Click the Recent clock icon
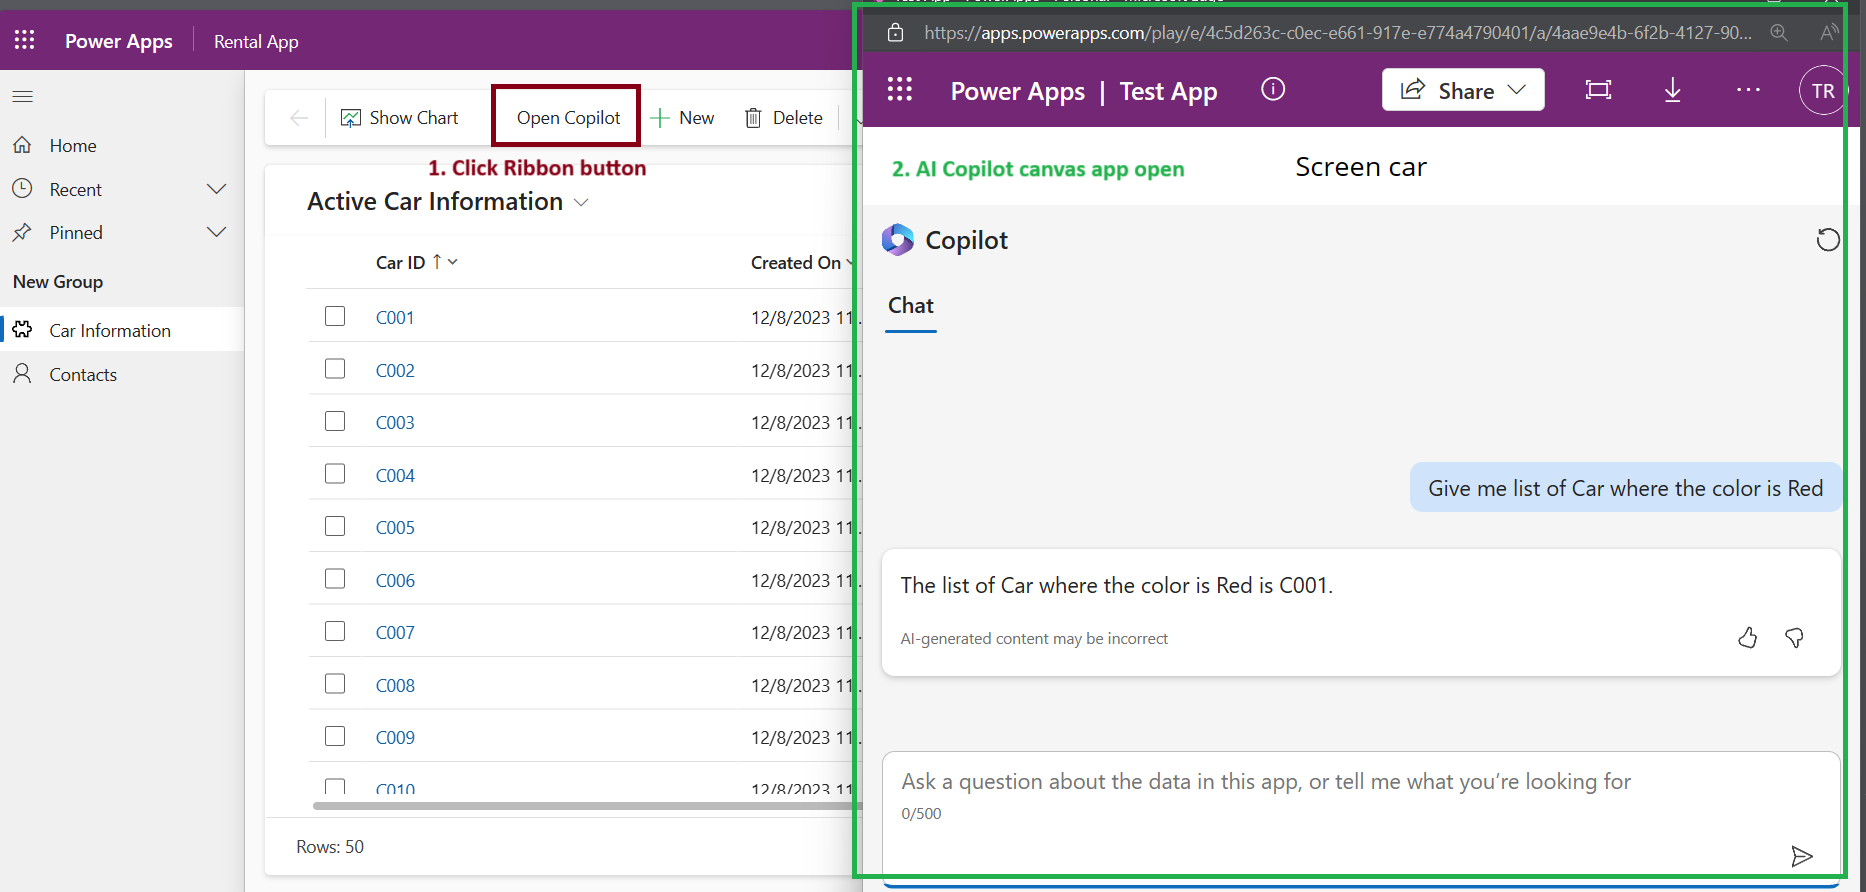 click(22, 188)
